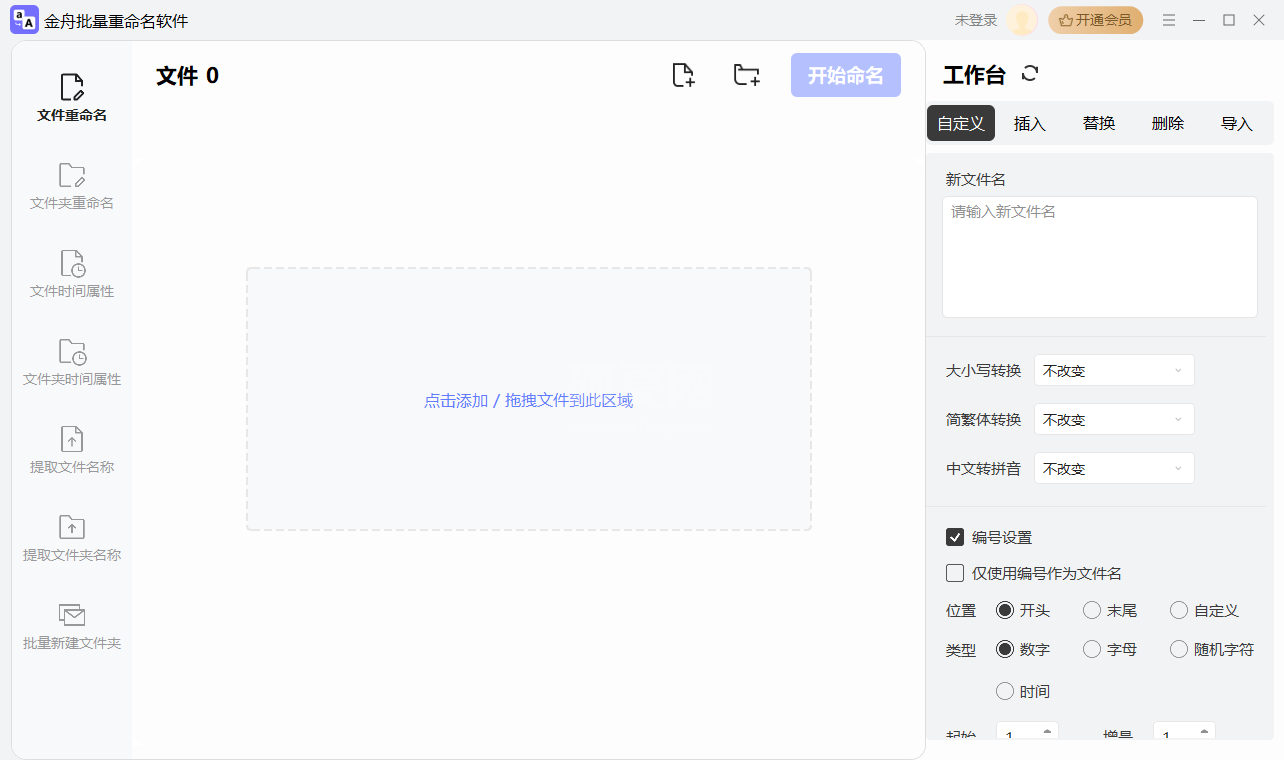Click the 起始 number stepper field
This screenshot has height=760, width=1284.
pos(1027,732)
